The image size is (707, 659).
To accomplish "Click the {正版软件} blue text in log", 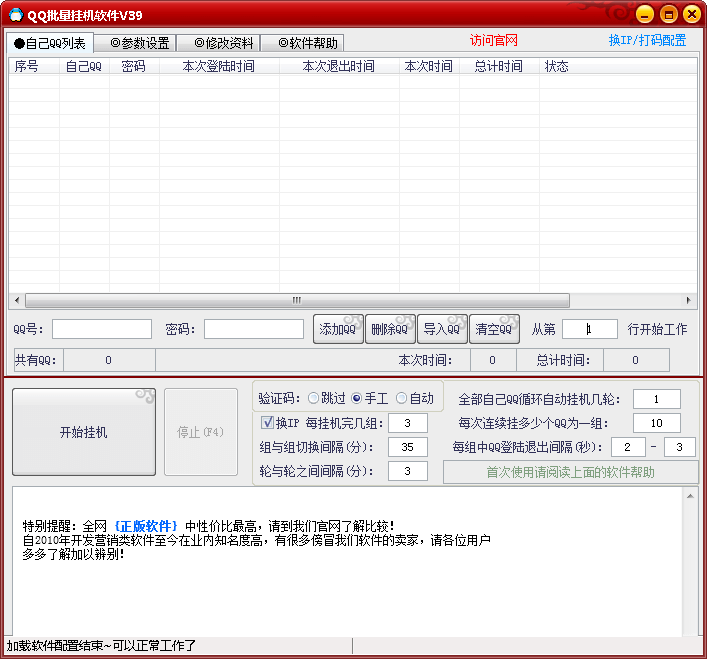I will click(x=146, y=526).
